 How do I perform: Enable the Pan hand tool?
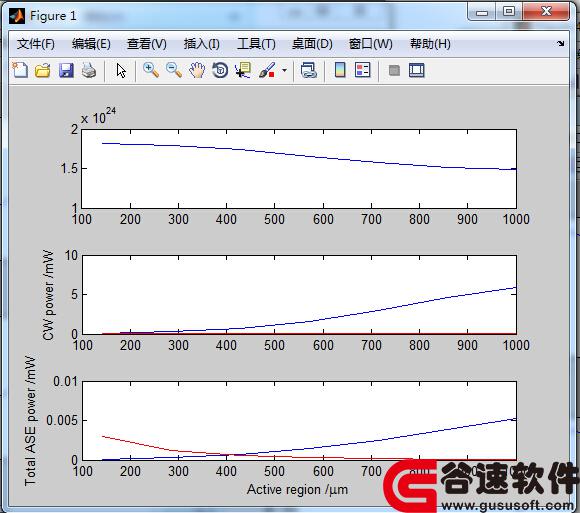[197, 70]
